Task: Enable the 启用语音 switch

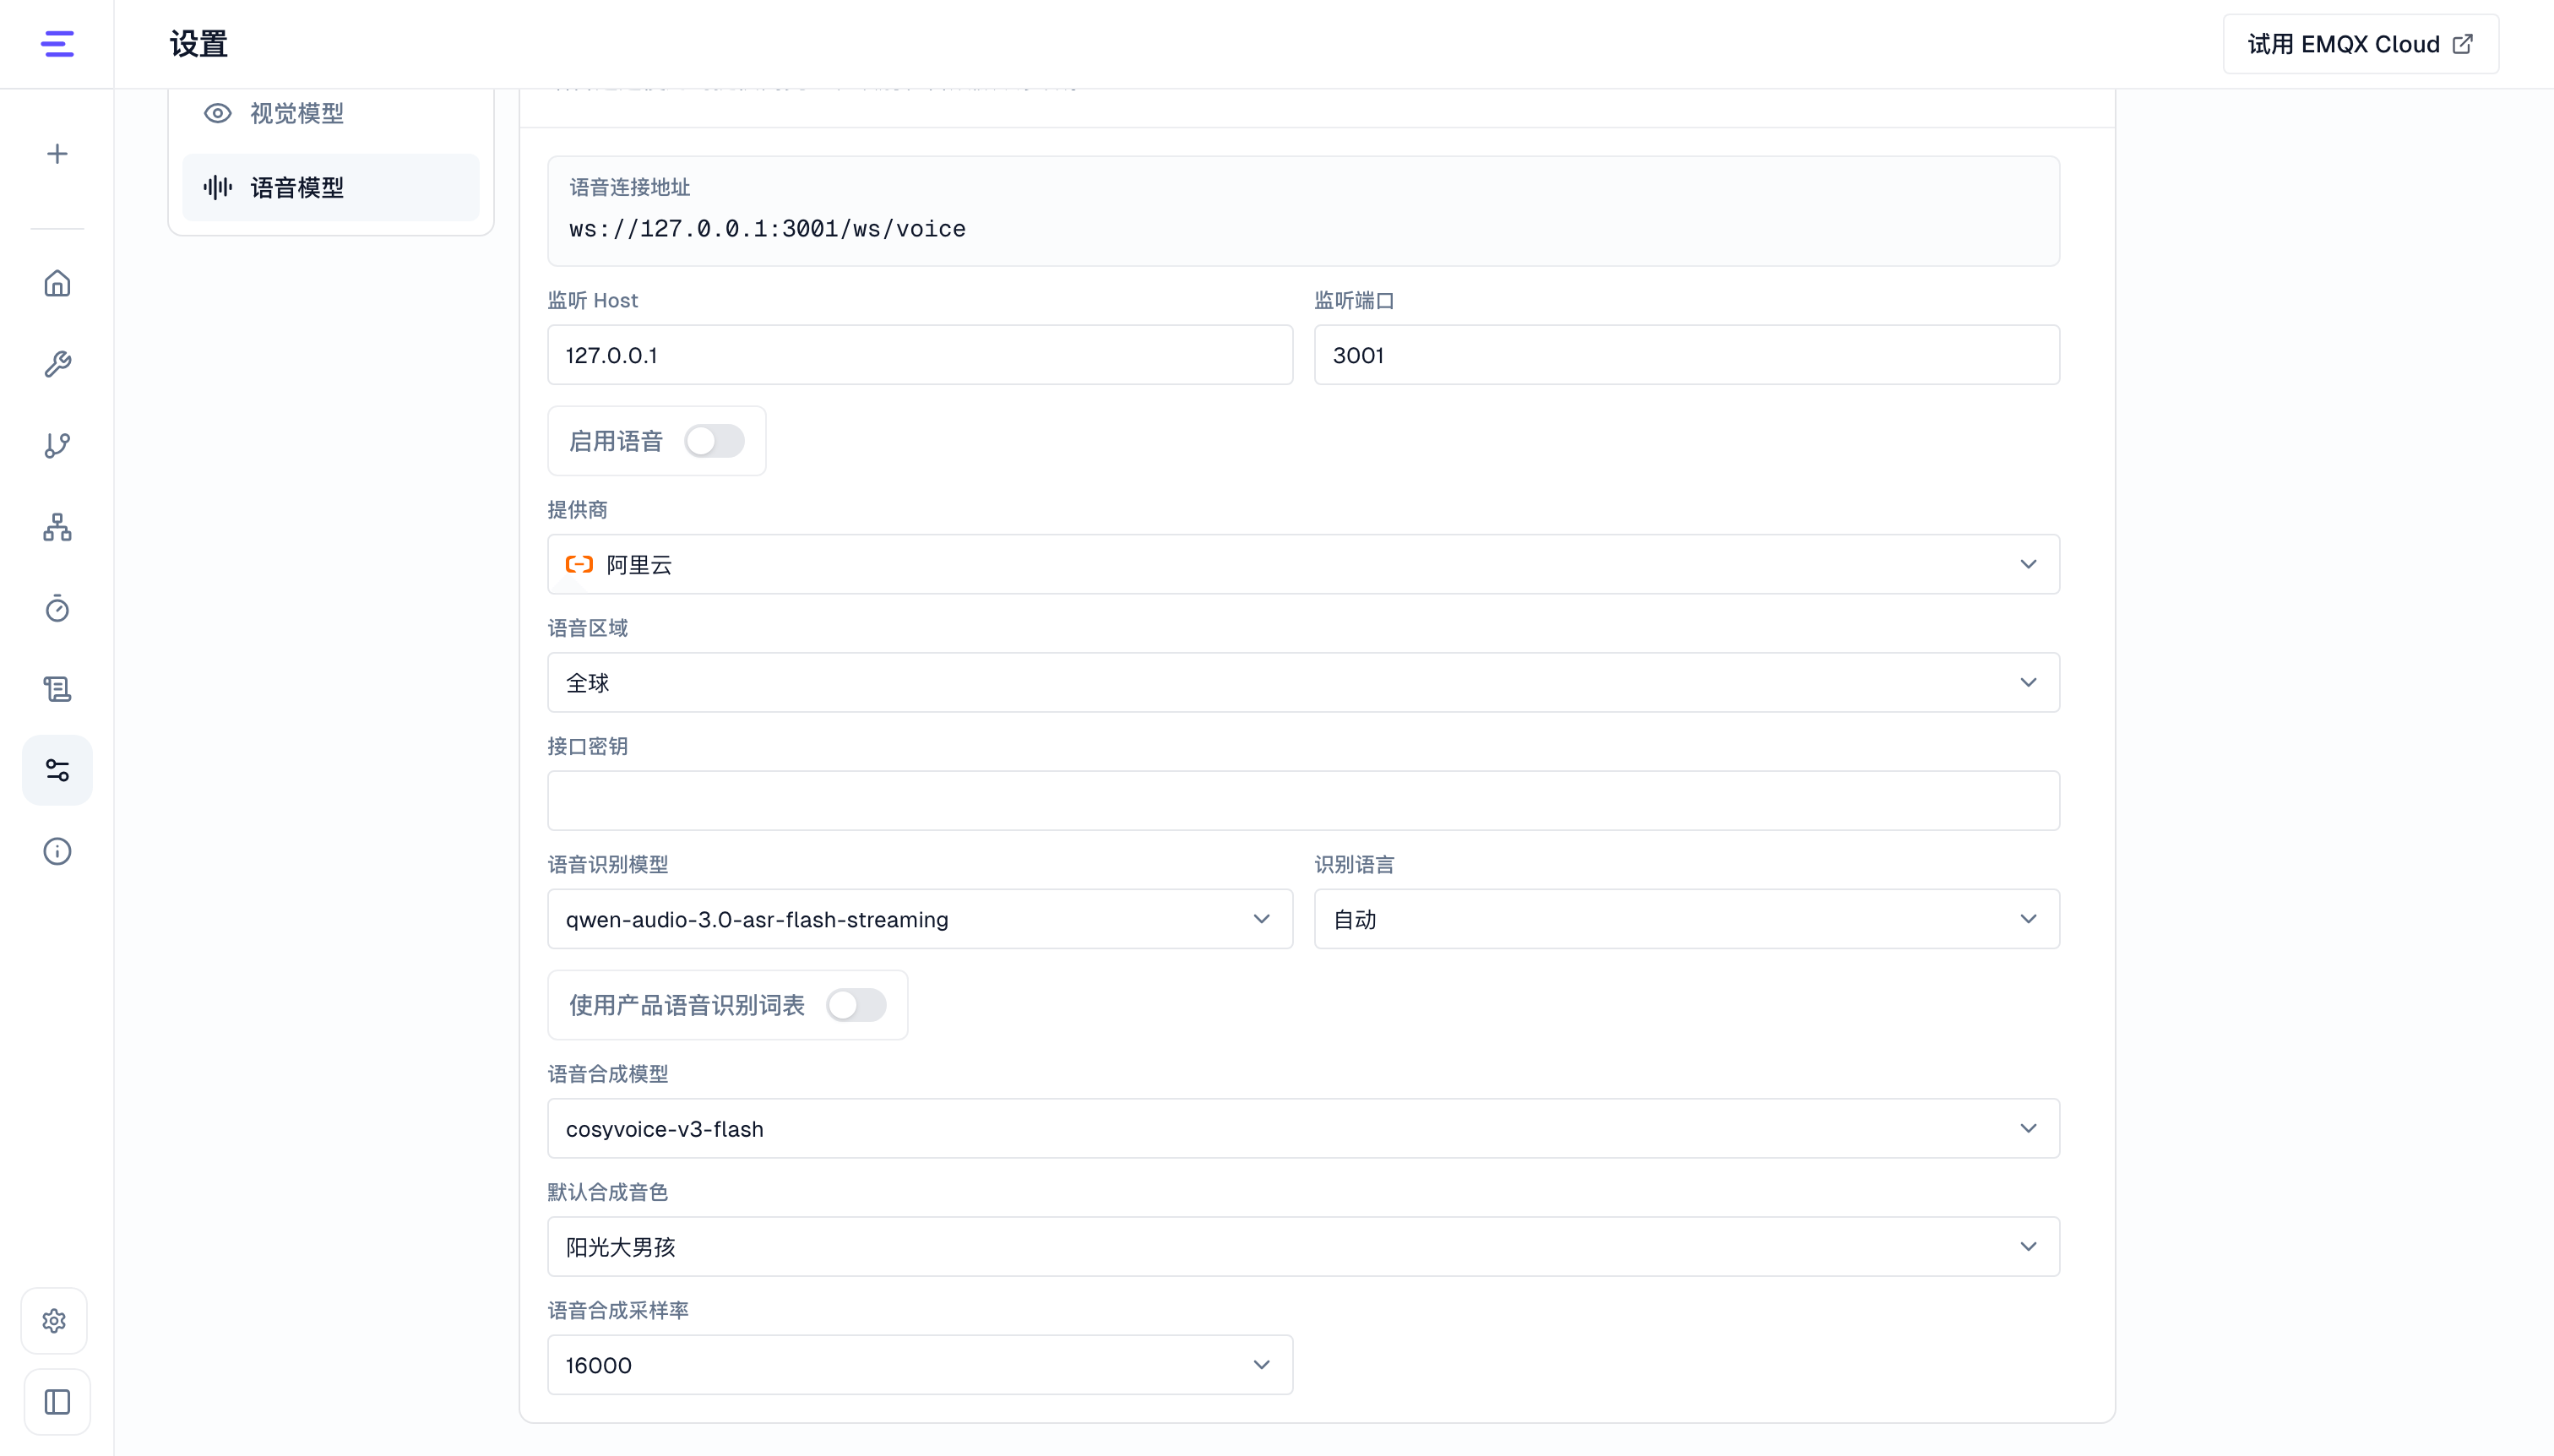Action: (714, 441)
